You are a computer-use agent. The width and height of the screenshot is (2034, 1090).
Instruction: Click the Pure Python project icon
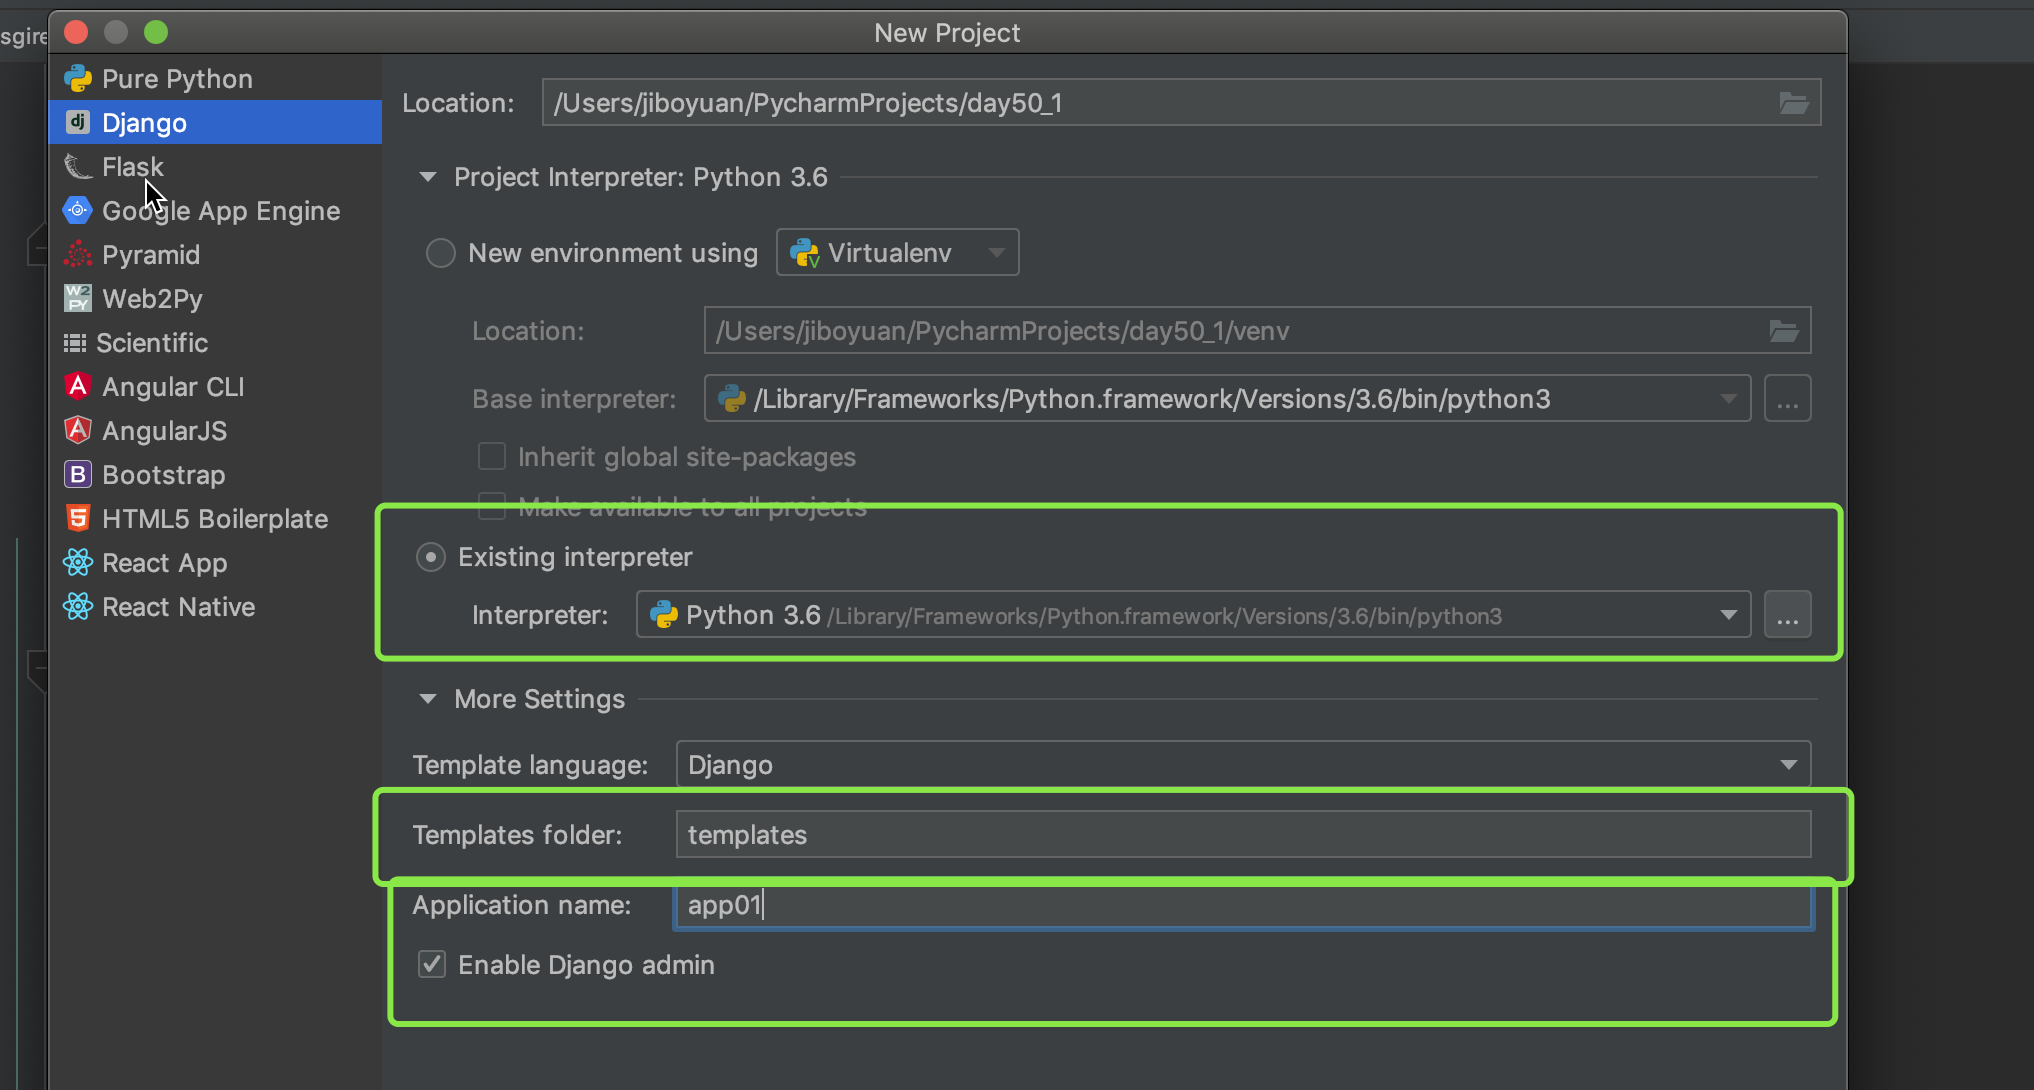point(78,79)
